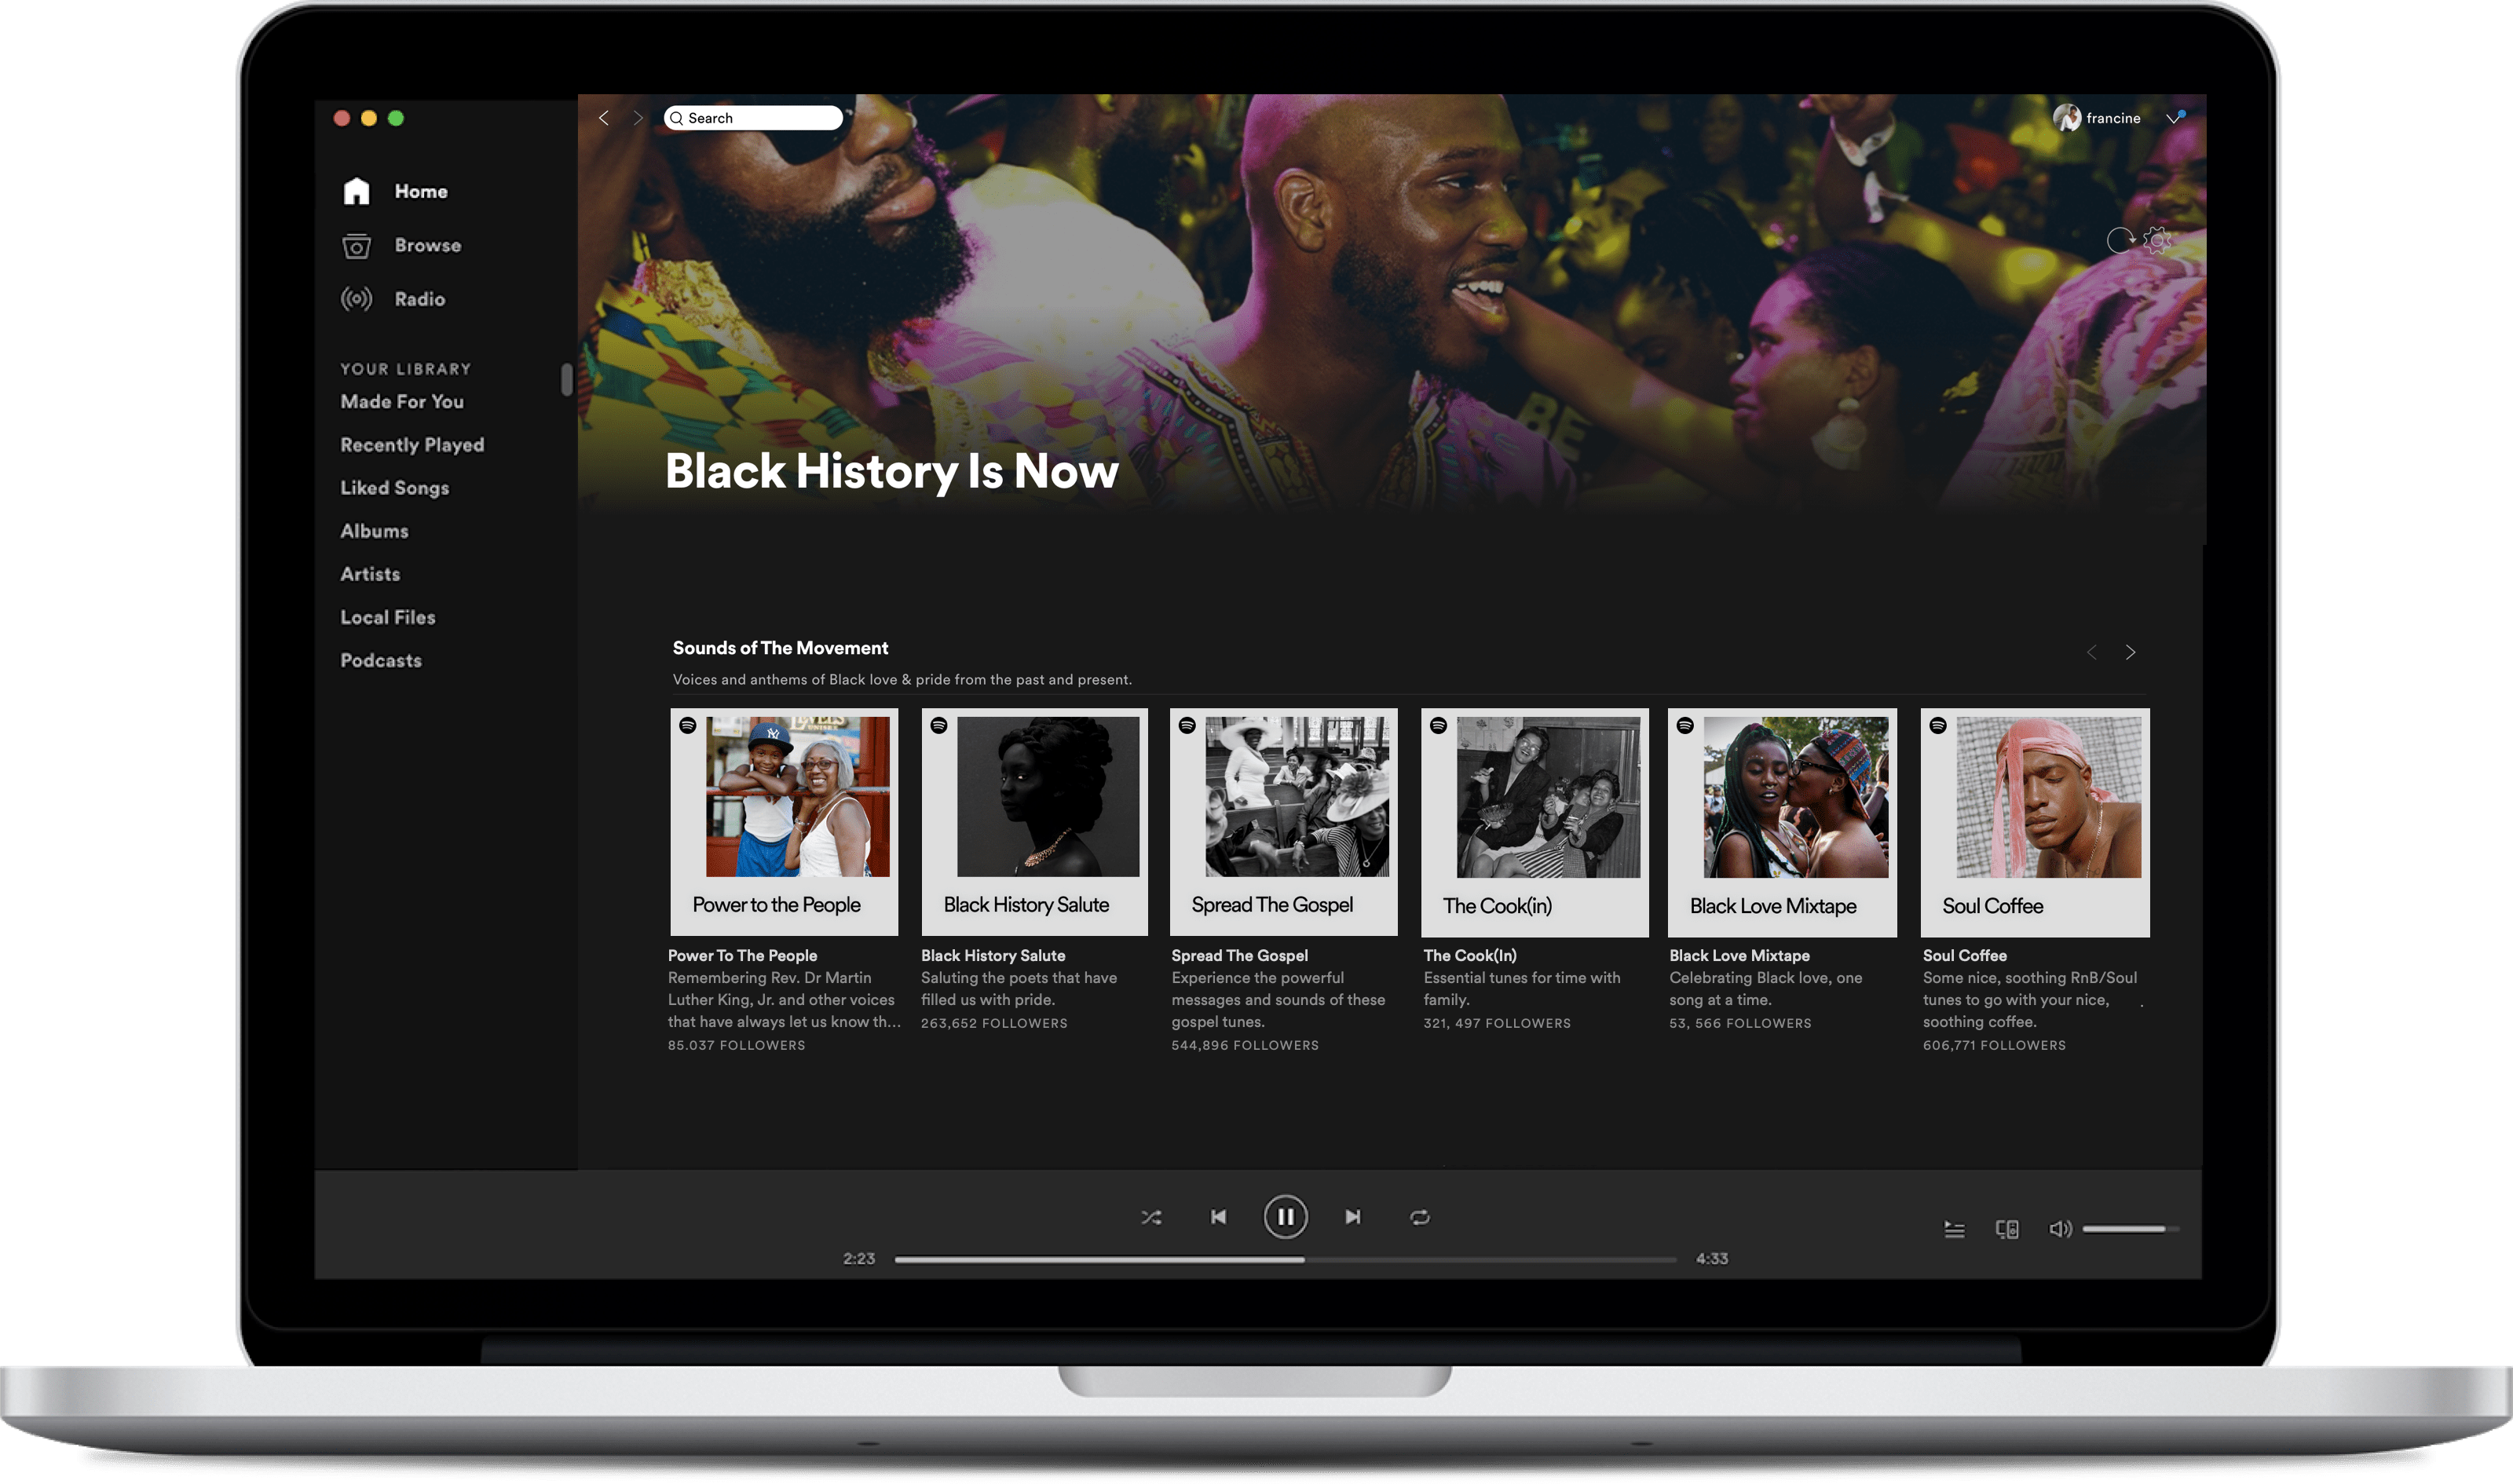Show previous Sounds of The Movement playlists
The width and height of the screenshot is (2513, 1484).
coord(2091,652)
